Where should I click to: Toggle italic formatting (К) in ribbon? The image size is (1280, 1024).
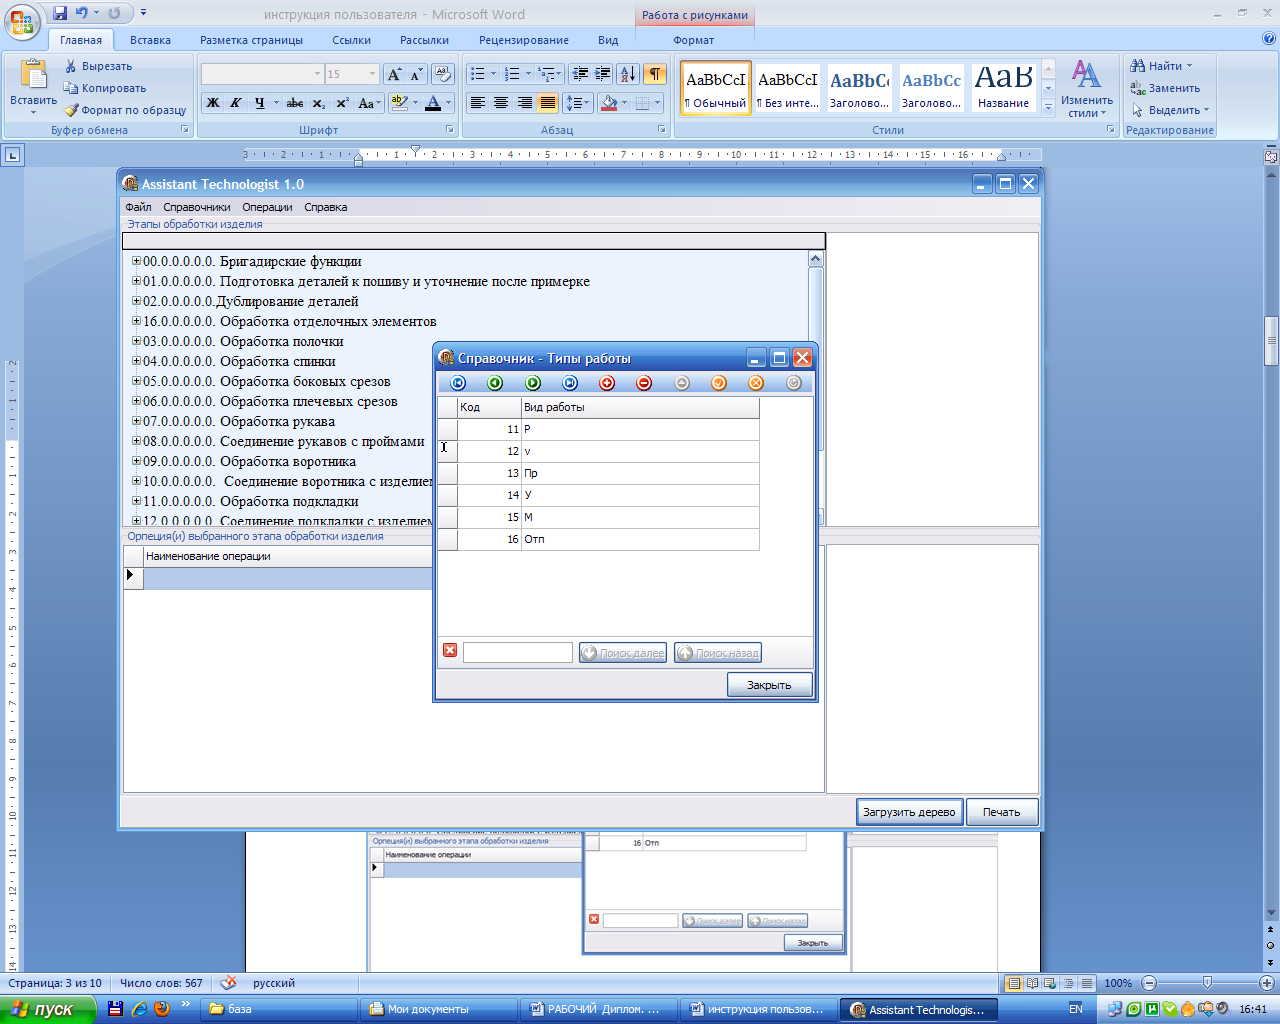pyautogui.click(x=236, y=103)
